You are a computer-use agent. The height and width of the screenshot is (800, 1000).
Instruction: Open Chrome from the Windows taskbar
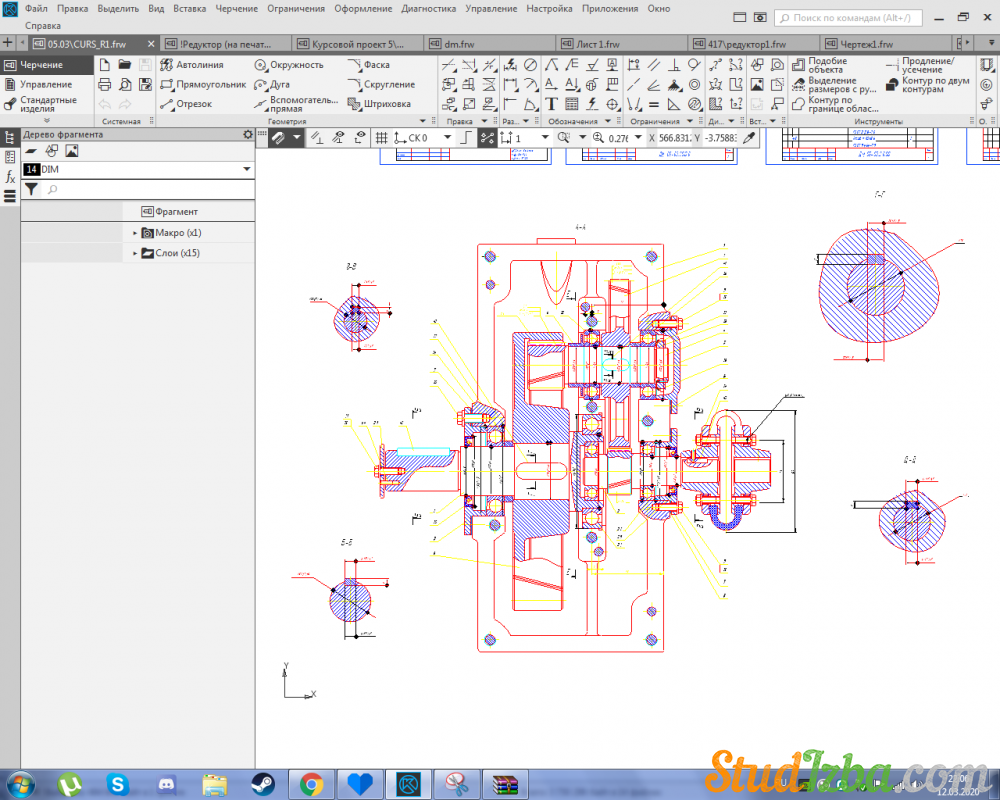point(311,783)
